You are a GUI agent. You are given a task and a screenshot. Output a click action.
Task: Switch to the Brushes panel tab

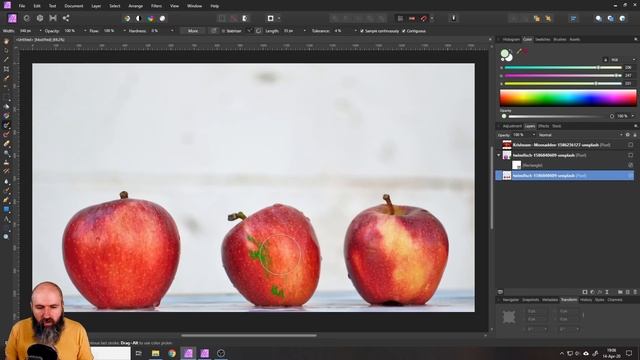[x=560, y=40]
